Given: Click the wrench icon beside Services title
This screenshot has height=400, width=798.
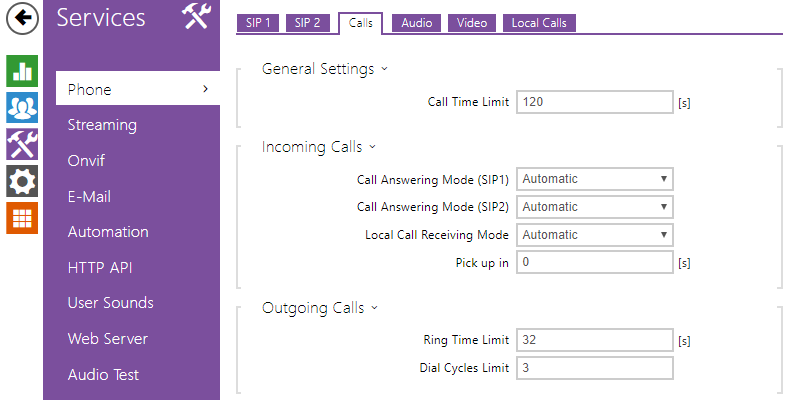Looking at the screenshot, I should click(x=195, y=17).
